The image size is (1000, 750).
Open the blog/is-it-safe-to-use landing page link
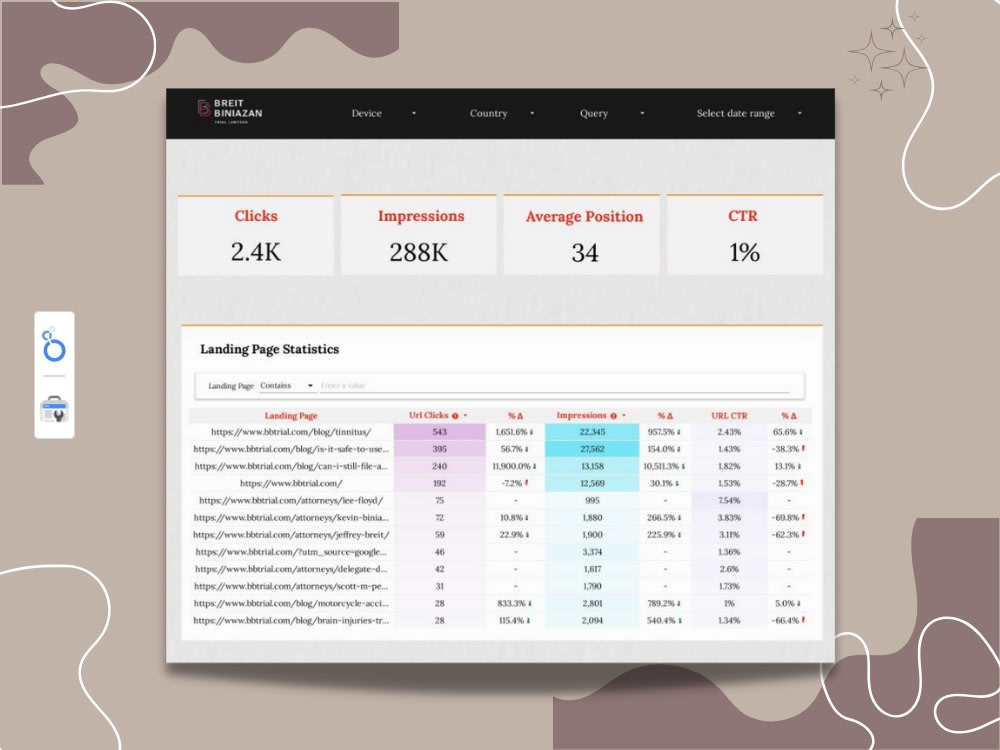(291, 449)
